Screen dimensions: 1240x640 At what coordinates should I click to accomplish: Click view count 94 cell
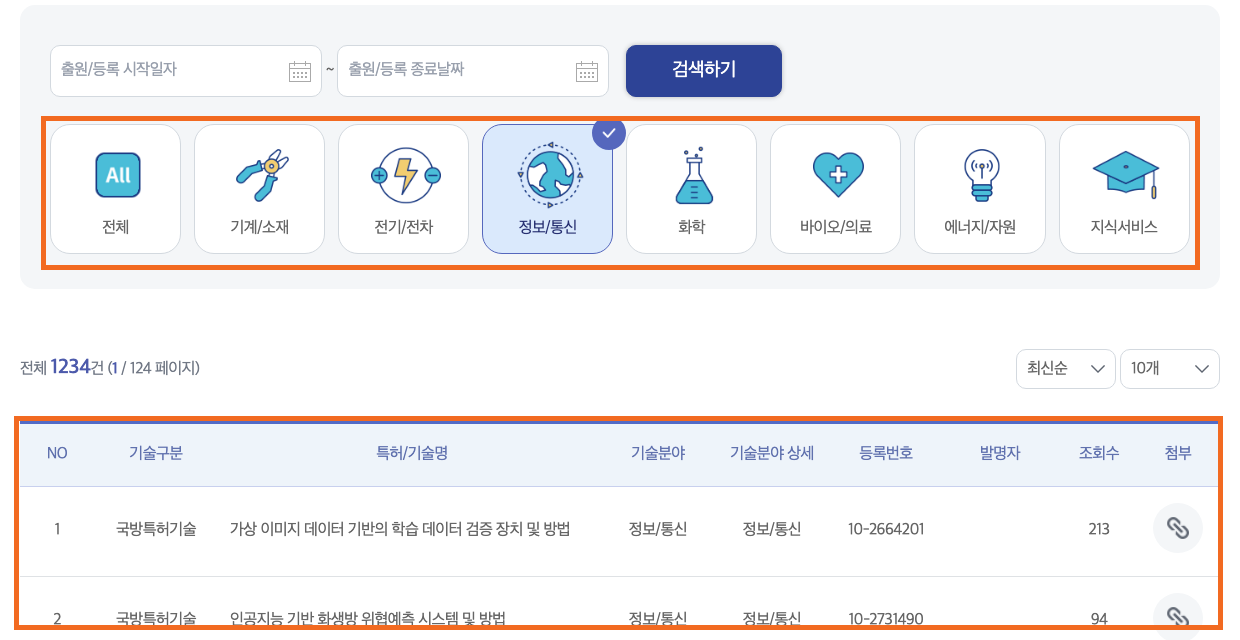(x=1099, y=619)
